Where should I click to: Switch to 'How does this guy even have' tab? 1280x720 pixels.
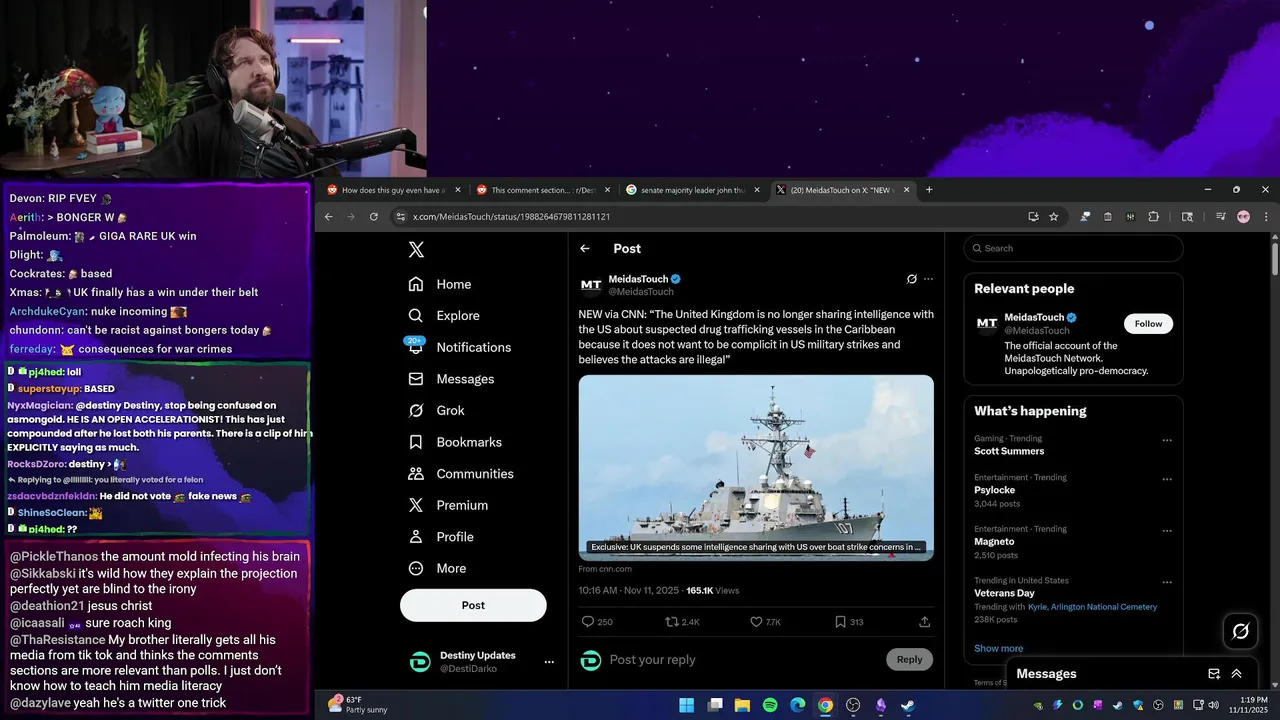(393, 190)
